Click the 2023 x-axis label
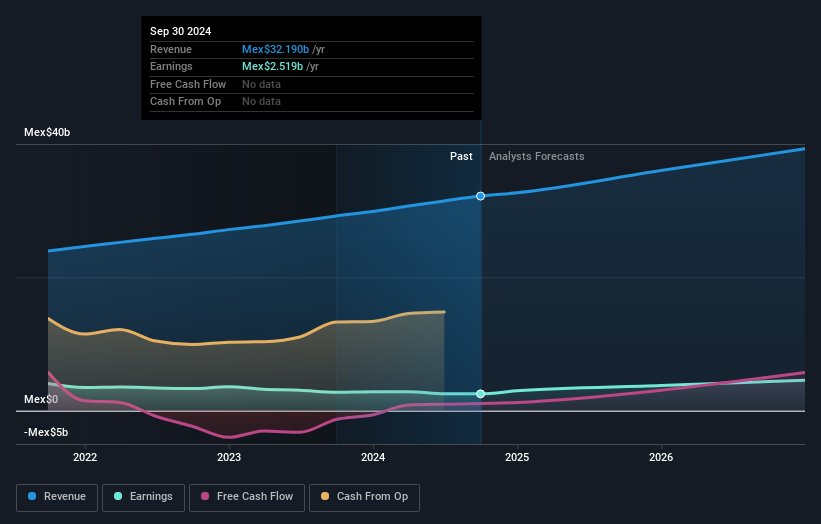 tap(229, 457)
